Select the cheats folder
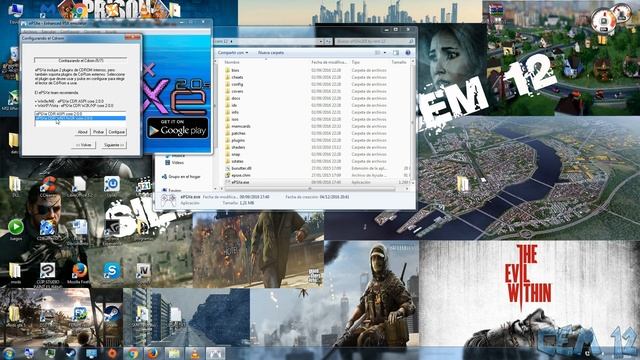 (237, 77)
